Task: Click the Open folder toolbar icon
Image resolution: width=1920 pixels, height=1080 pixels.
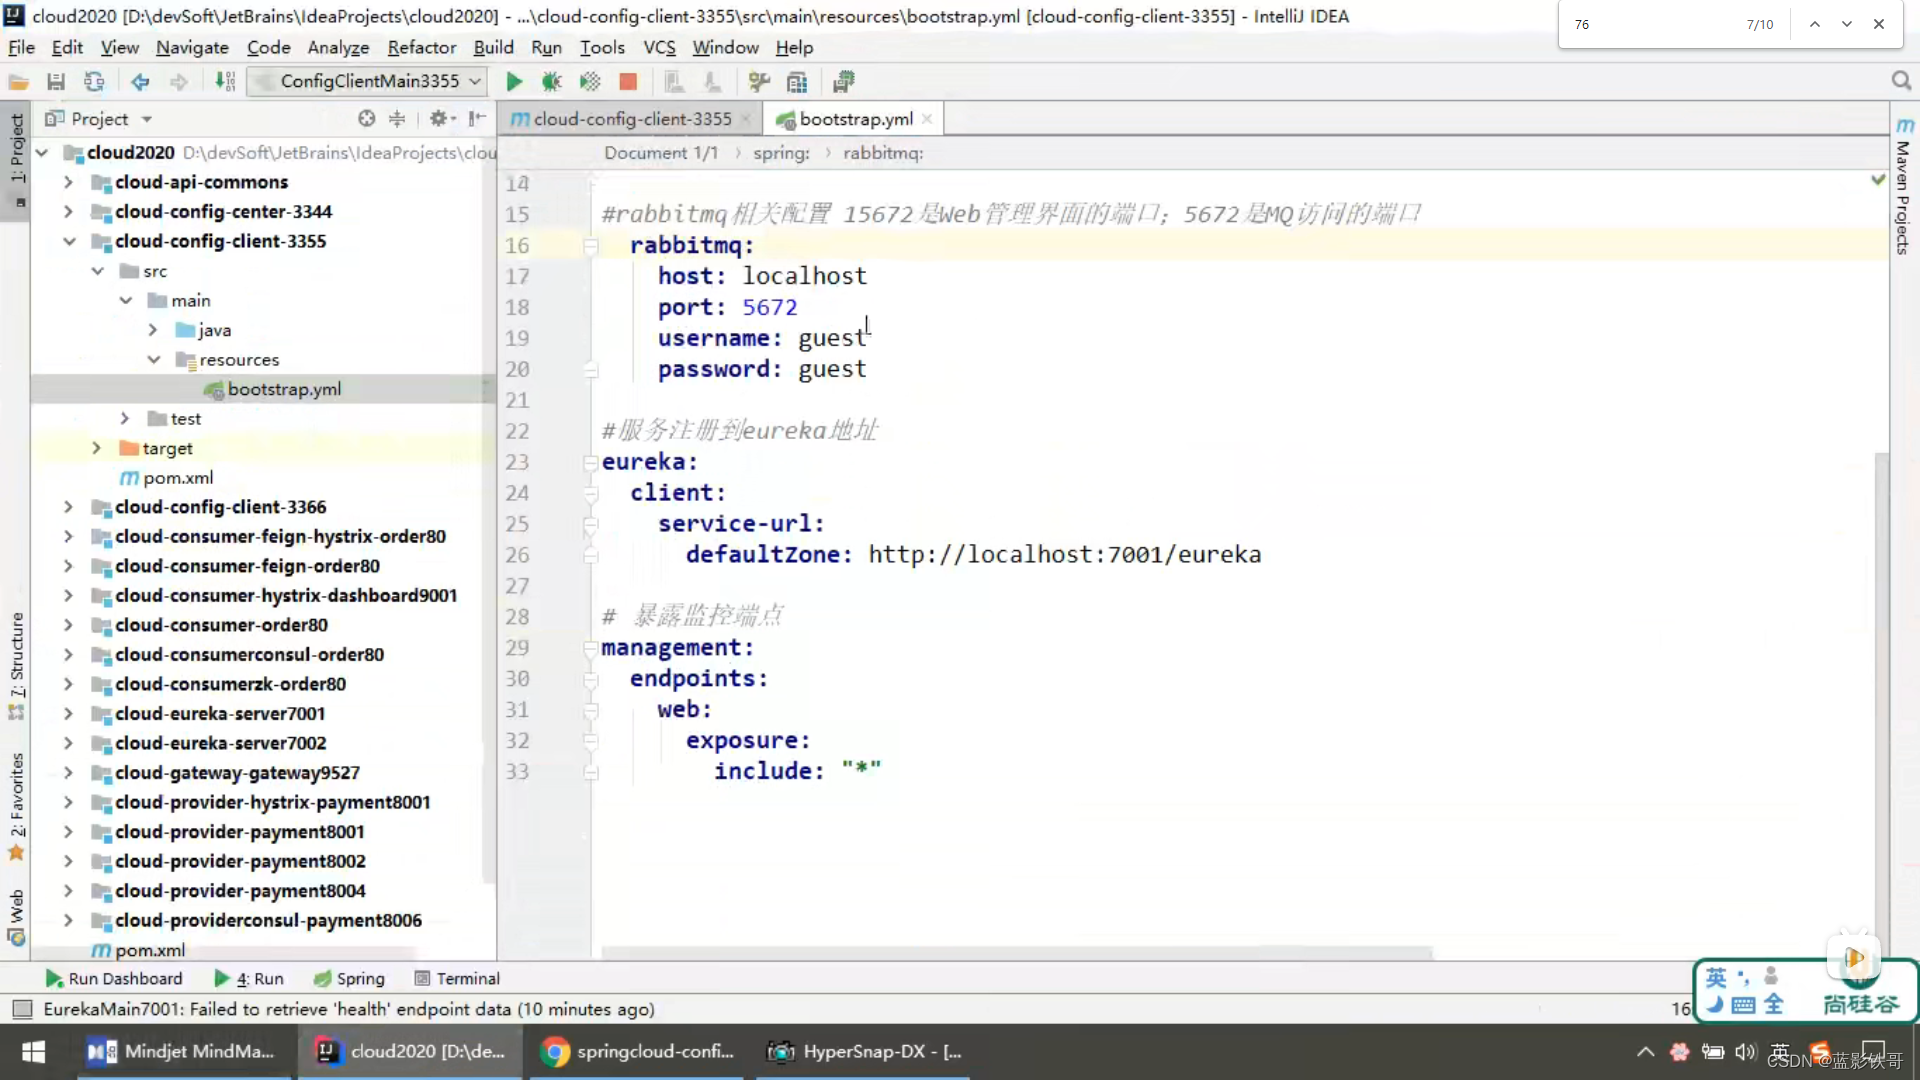Action: tap(18, 82)
